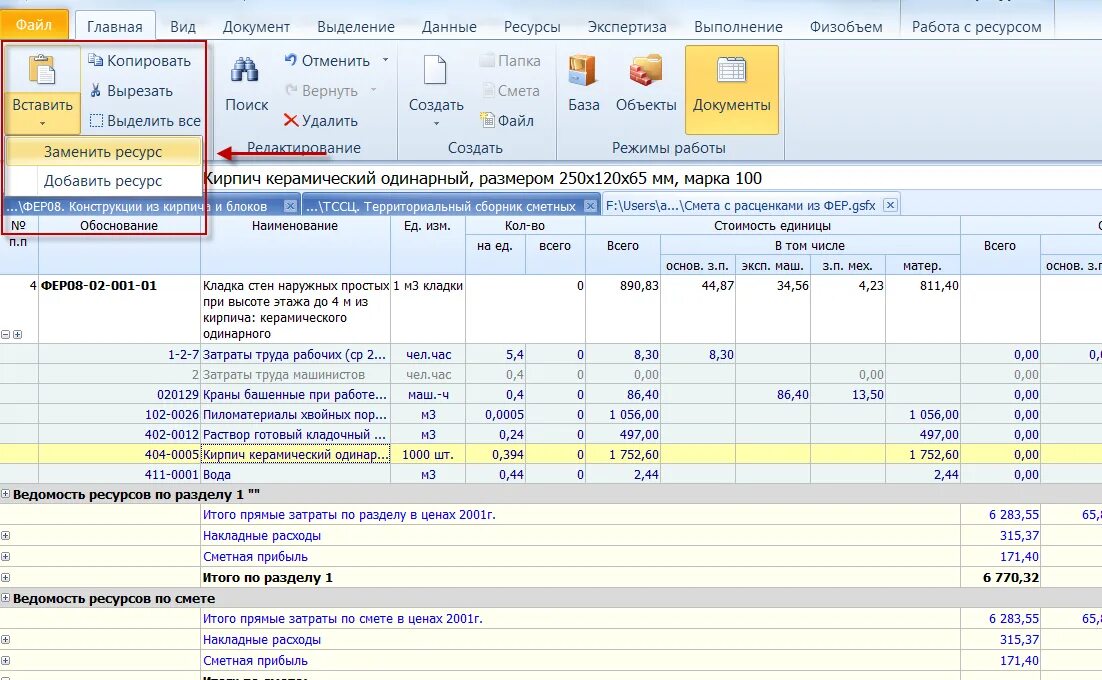Click Выделить все select-all button
This screenshot has height=680, width=1102.
[145, 121]
